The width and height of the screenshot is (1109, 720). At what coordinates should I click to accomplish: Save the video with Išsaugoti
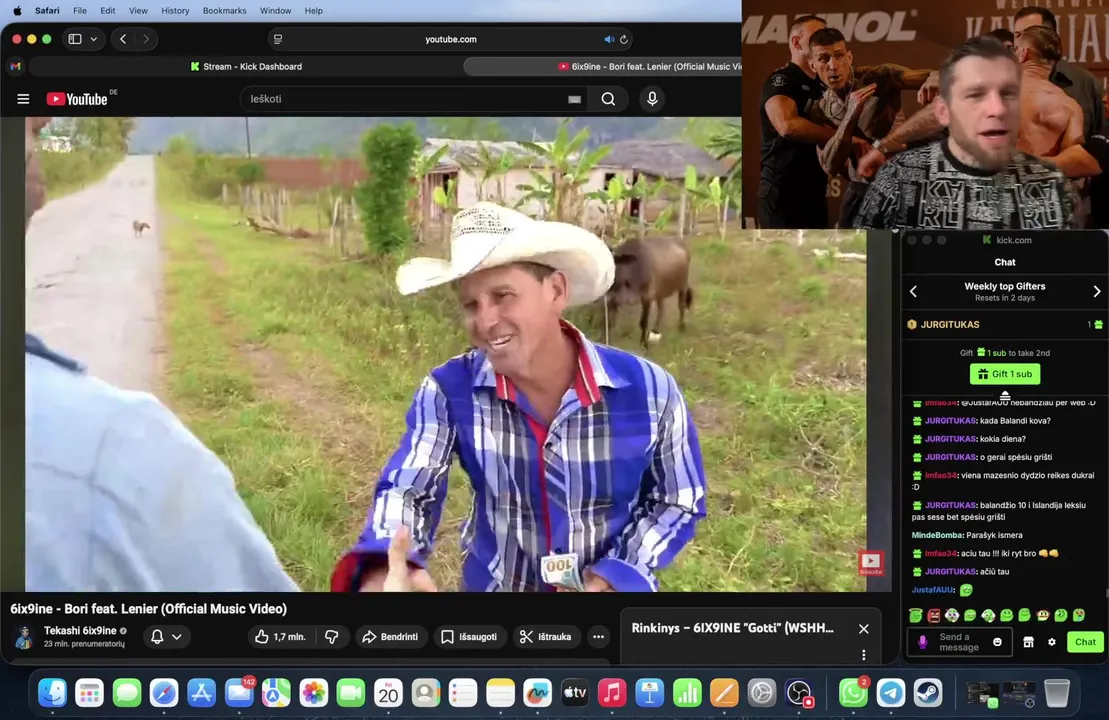coord(470,637)
